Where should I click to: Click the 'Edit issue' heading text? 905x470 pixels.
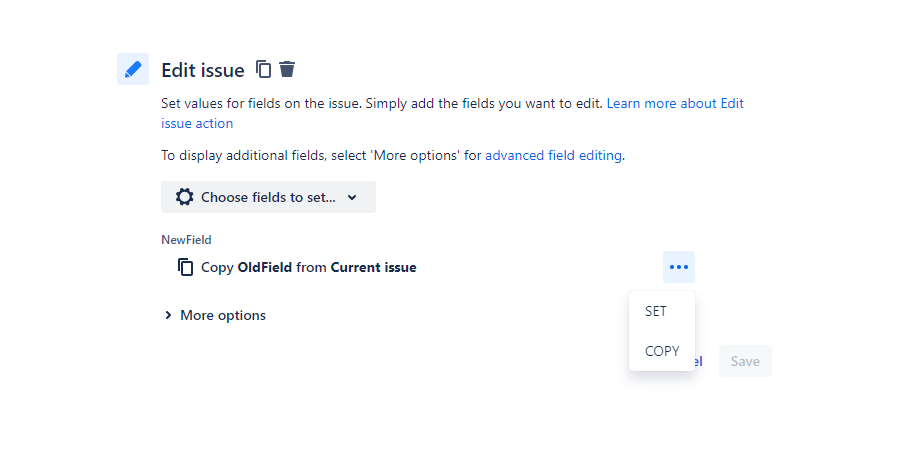coord(203,70)
